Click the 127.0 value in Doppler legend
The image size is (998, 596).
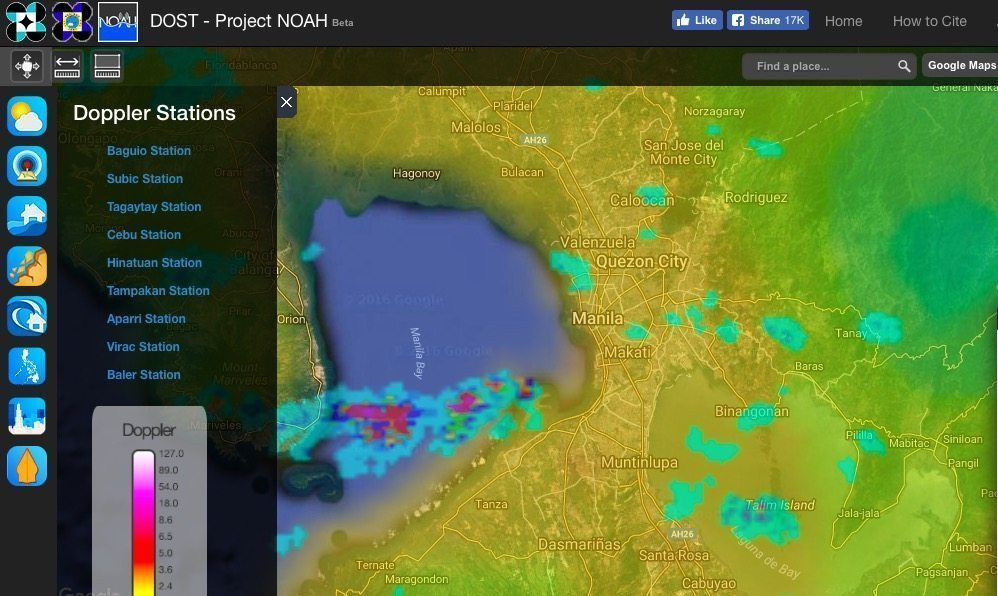coord(171,453)
